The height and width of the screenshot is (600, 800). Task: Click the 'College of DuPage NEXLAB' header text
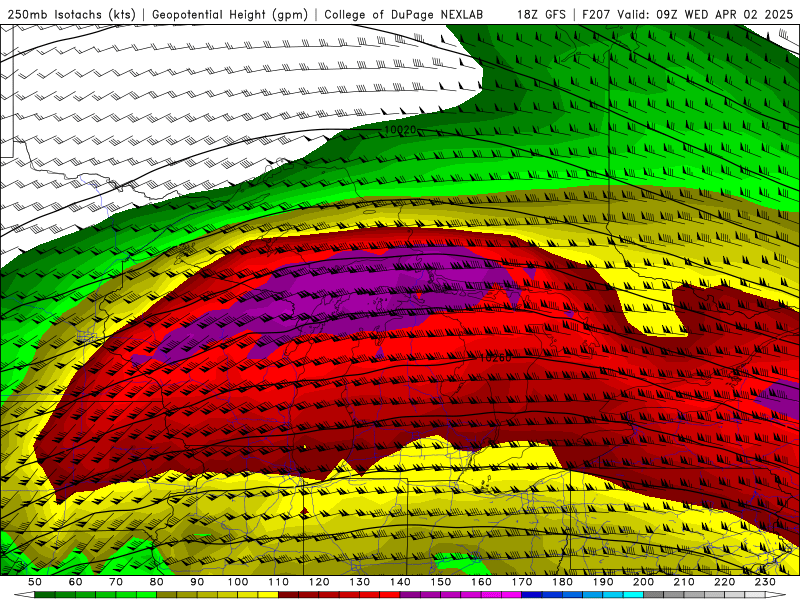click(x=403, y=14)
